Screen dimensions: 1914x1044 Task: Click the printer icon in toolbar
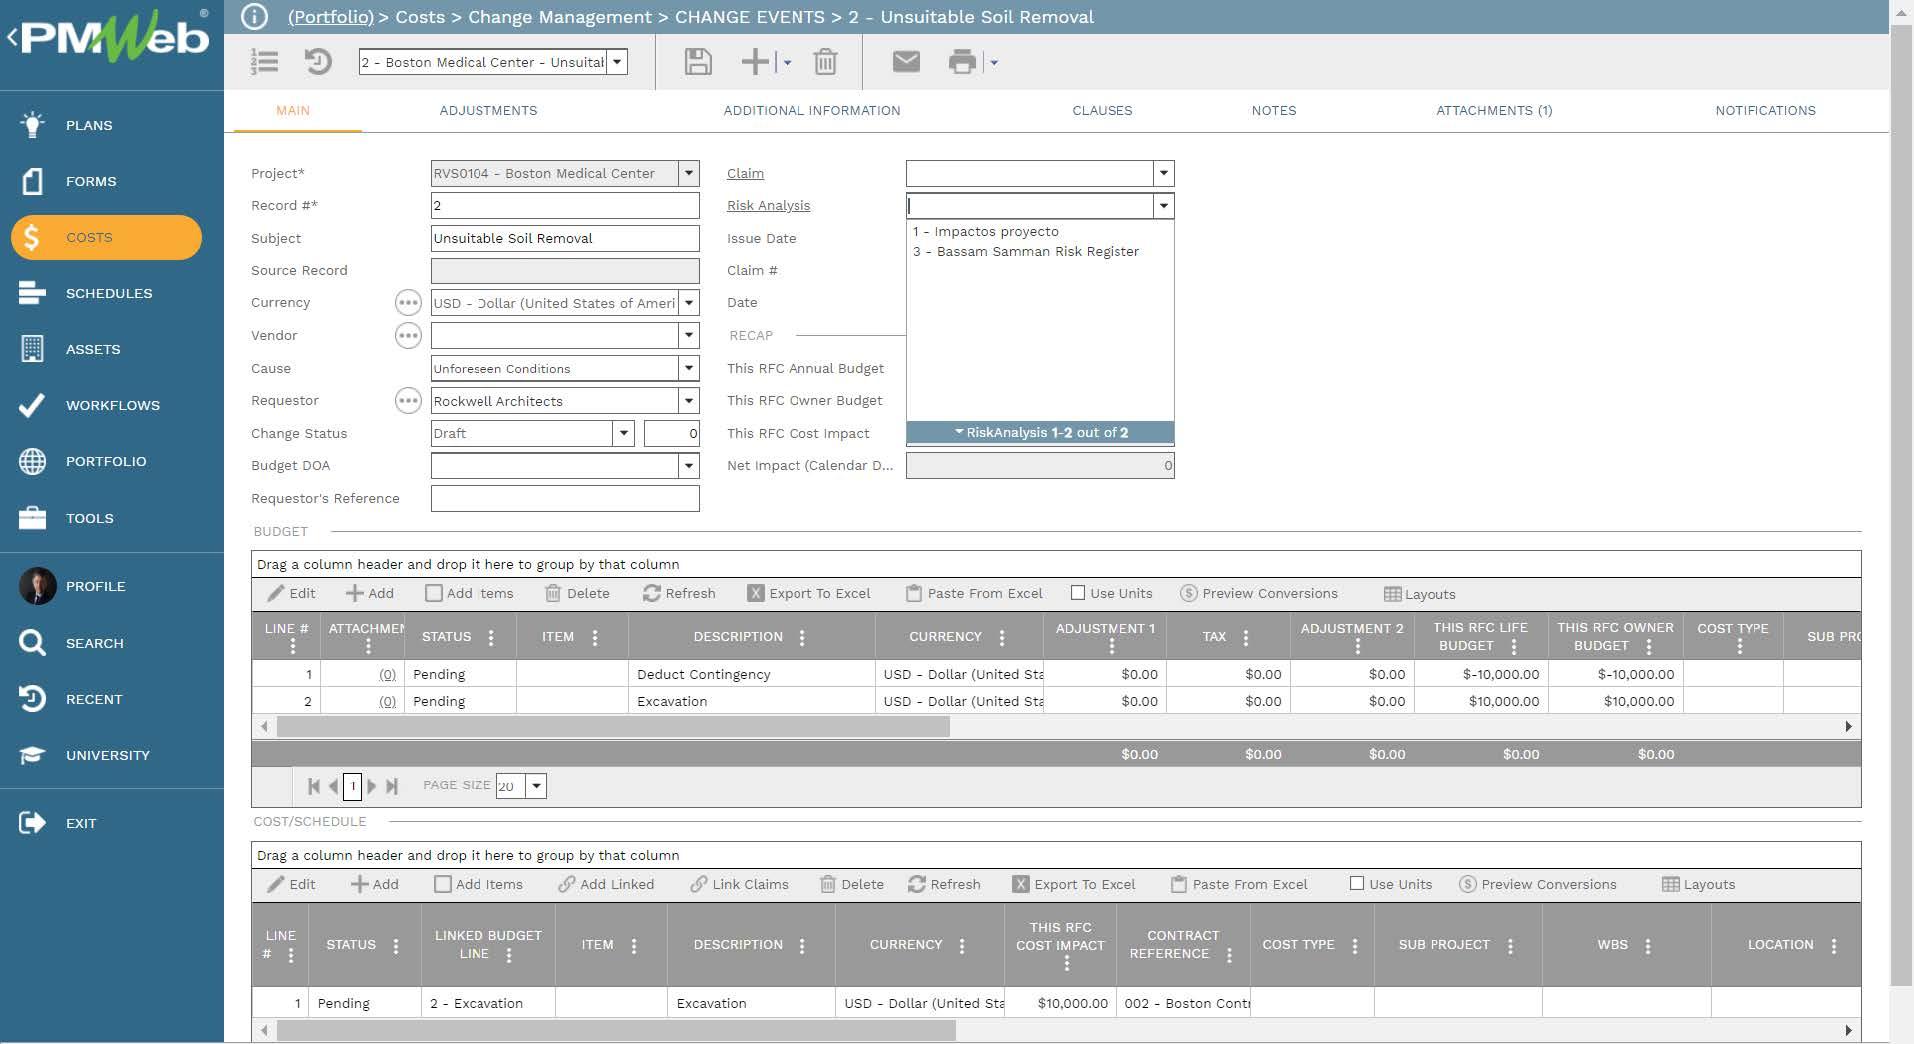click(x=961, y=62)
